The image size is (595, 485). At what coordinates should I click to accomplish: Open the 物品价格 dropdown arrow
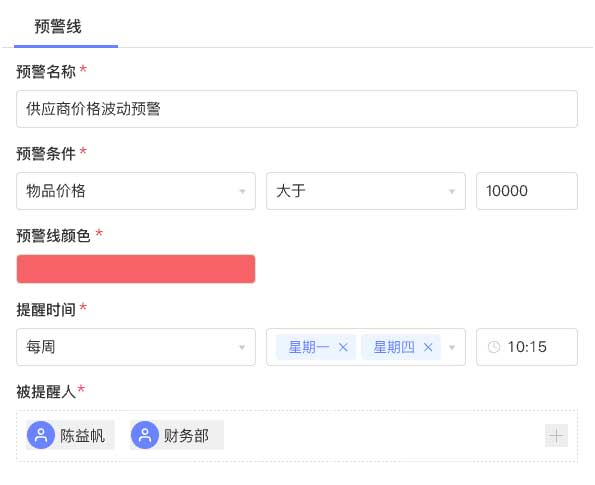pyautogui.click(x=242, y=191)
